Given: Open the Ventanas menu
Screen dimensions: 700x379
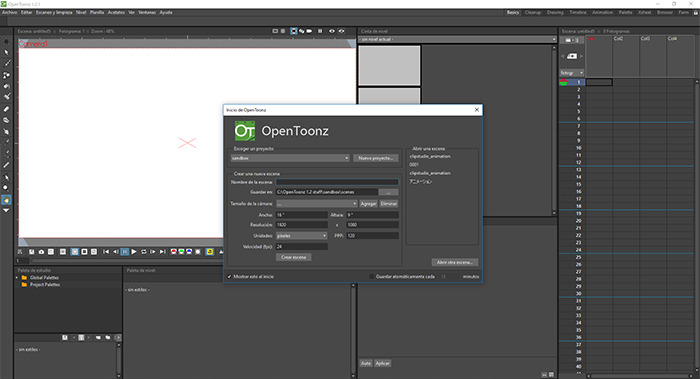Looking at the screenshot, I should [147, 12].
